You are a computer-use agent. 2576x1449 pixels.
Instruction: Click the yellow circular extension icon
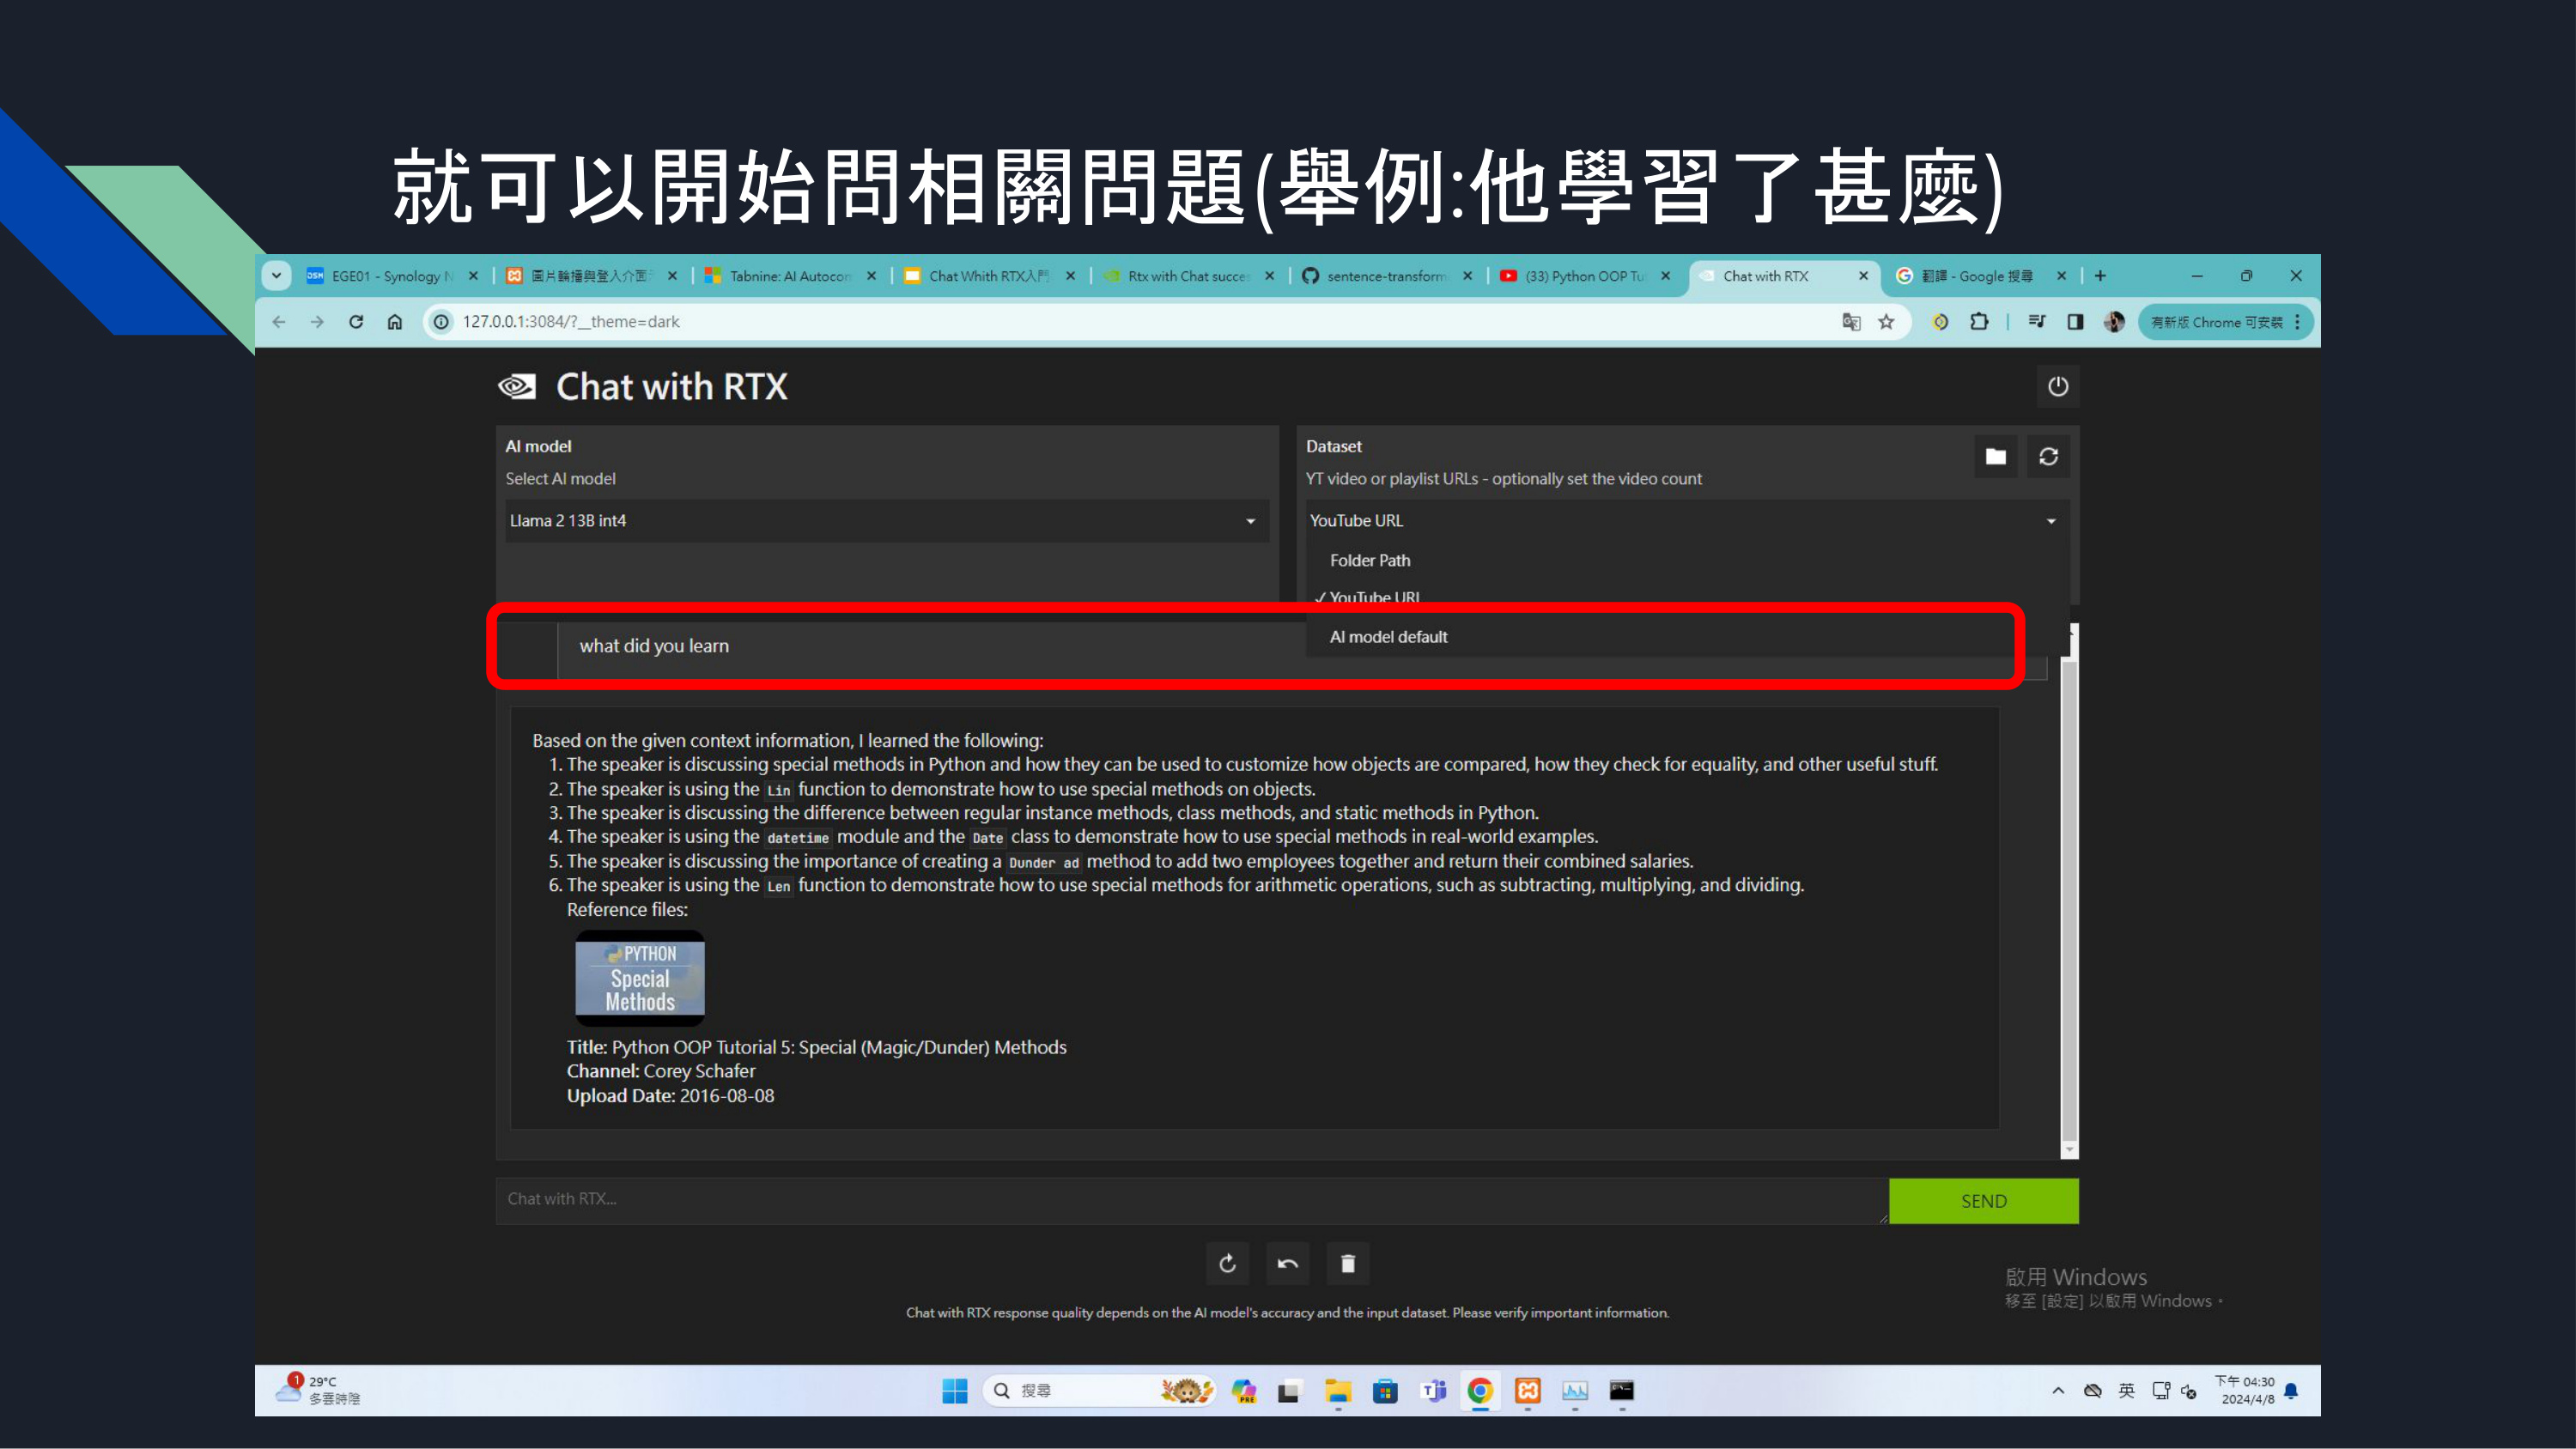(1940, 322)
